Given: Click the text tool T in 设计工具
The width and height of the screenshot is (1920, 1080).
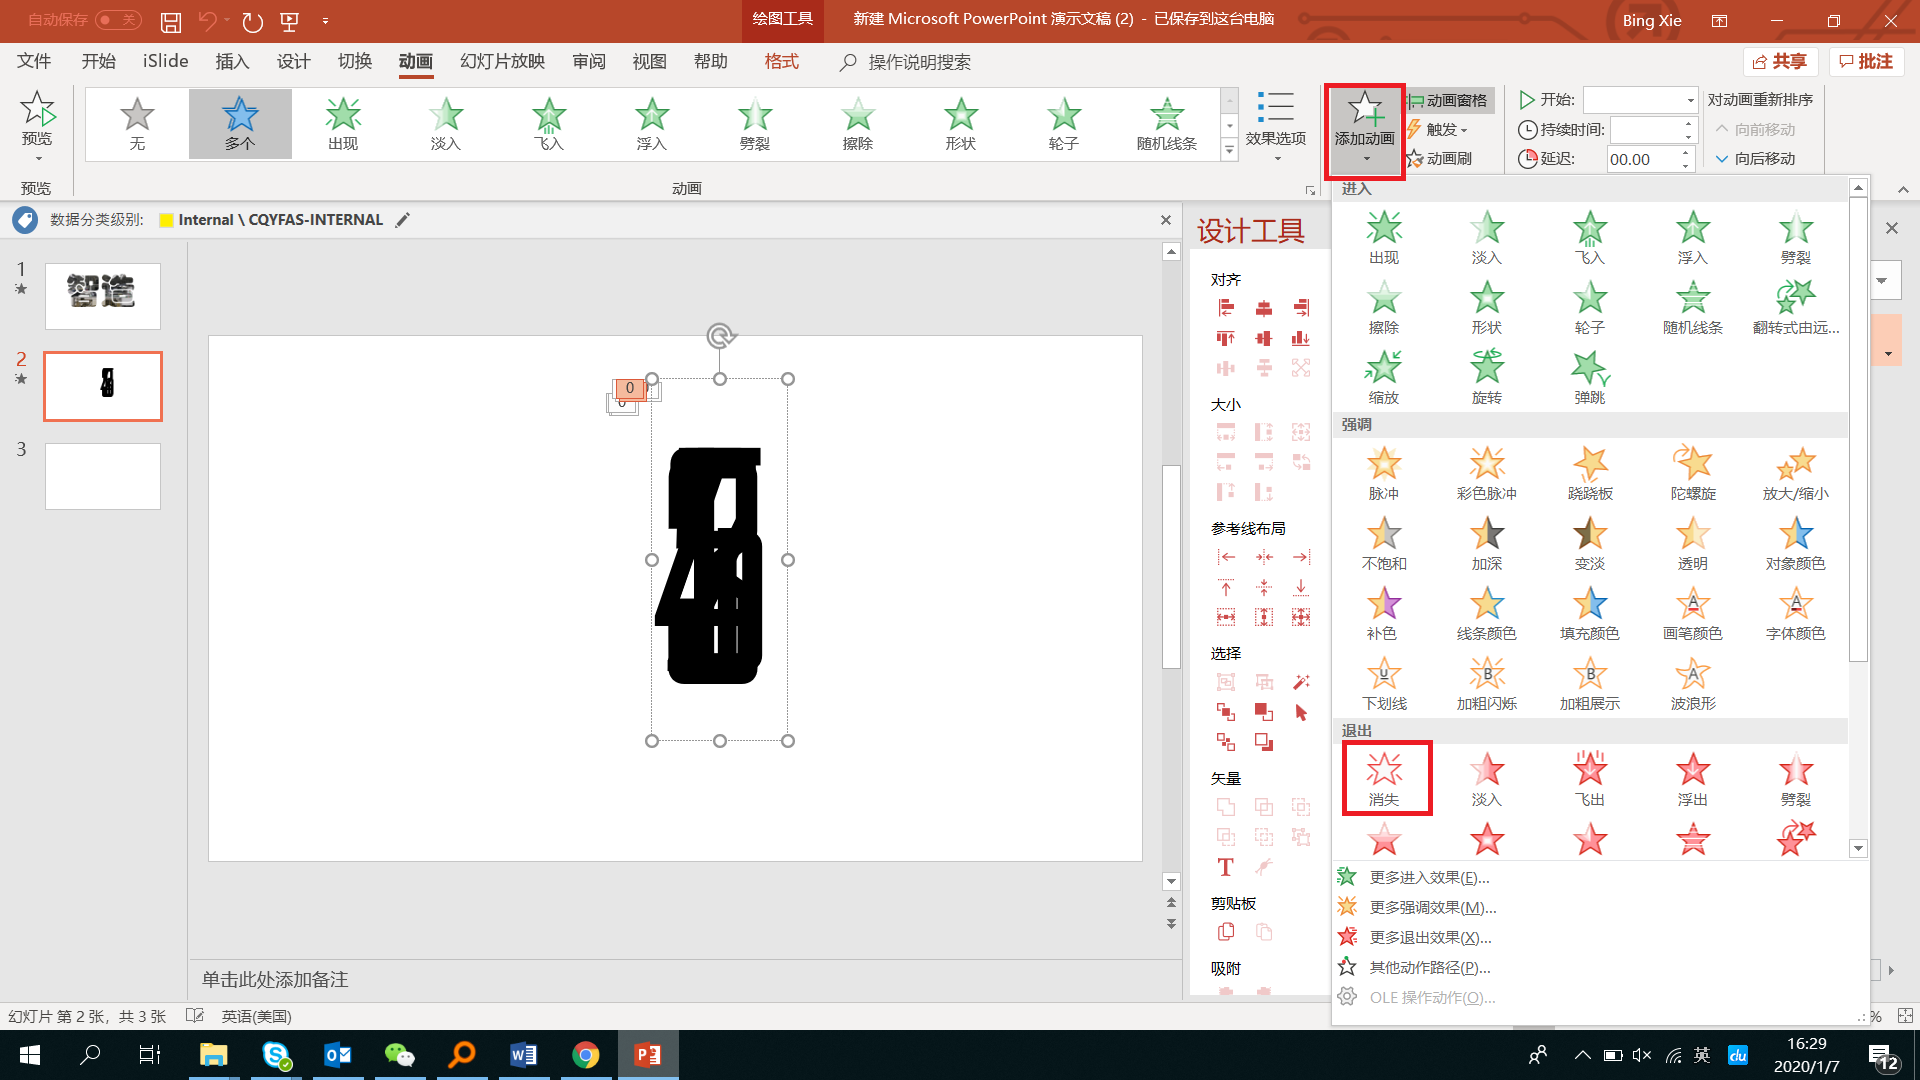Looking at the screenshot, I should pyautogui.click(x=1225, y=867).
